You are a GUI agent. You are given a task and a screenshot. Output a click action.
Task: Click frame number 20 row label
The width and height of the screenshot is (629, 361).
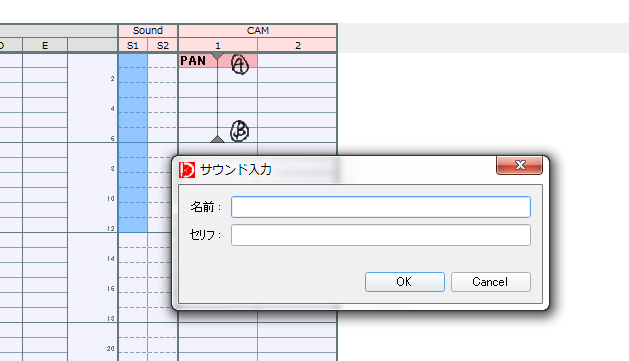(x=111, y=349)
